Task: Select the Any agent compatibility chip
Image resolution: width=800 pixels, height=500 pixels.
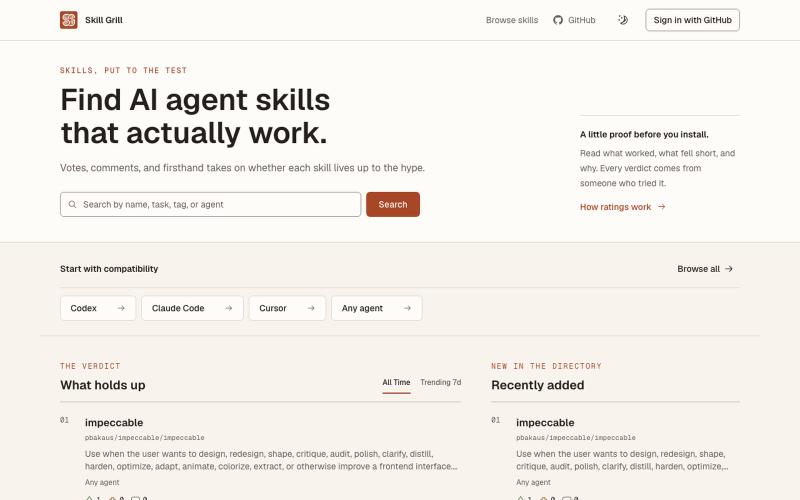Action: coord(377,308)
